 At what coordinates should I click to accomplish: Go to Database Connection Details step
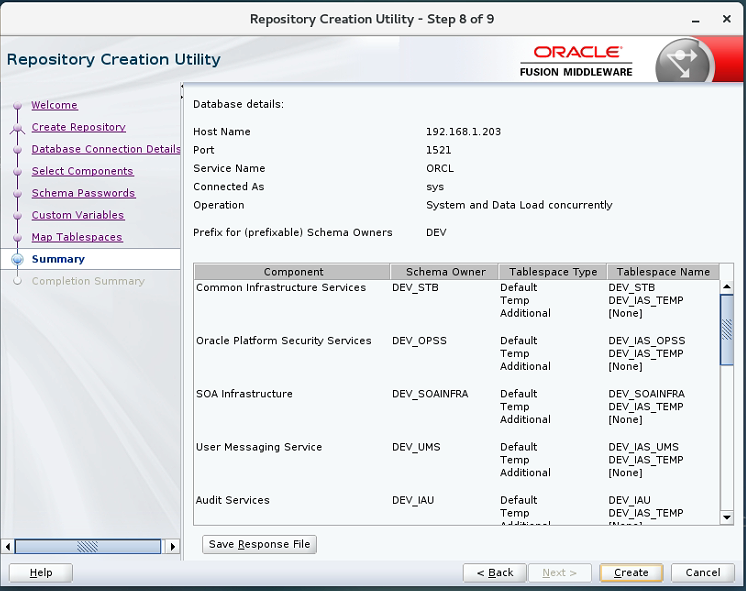pyautogui.click(x=106, y=149)
